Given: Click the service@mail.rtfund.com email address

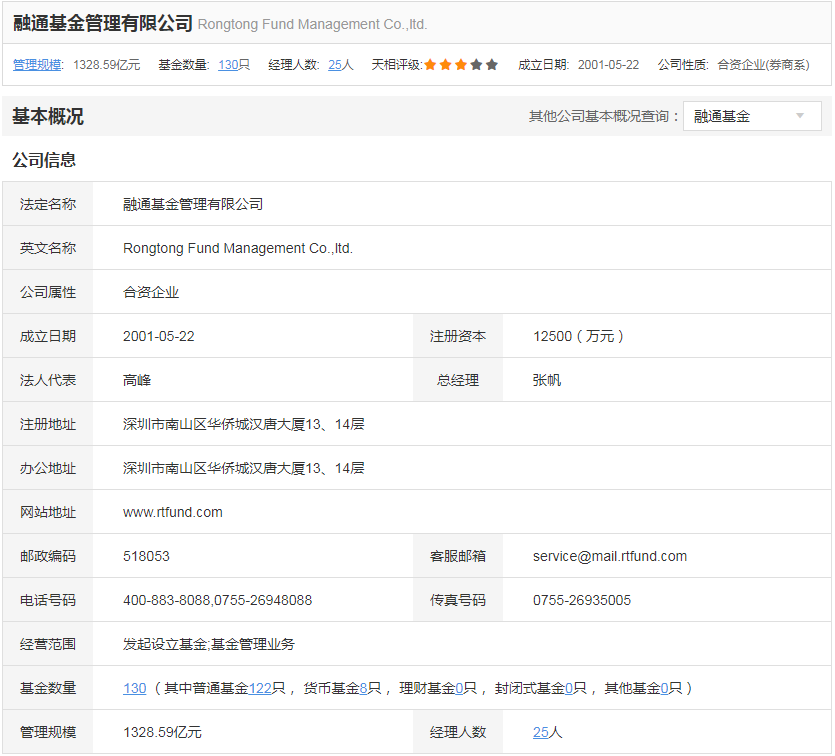Looking at the screenshot, I should coord(609,556).
